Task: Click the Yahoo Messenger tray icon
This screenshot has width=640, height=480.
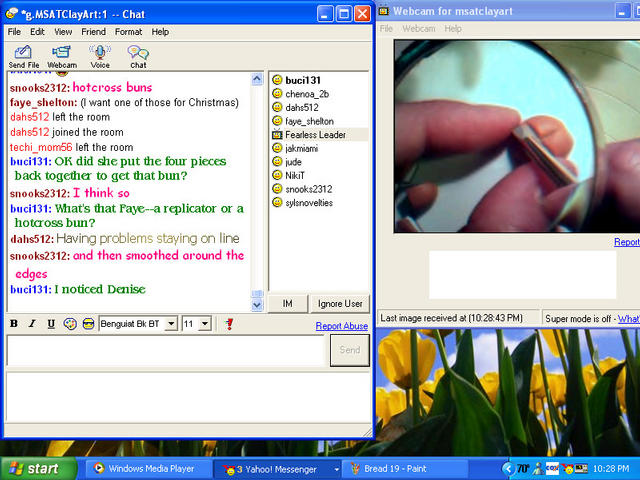Action: click(567, 469)
